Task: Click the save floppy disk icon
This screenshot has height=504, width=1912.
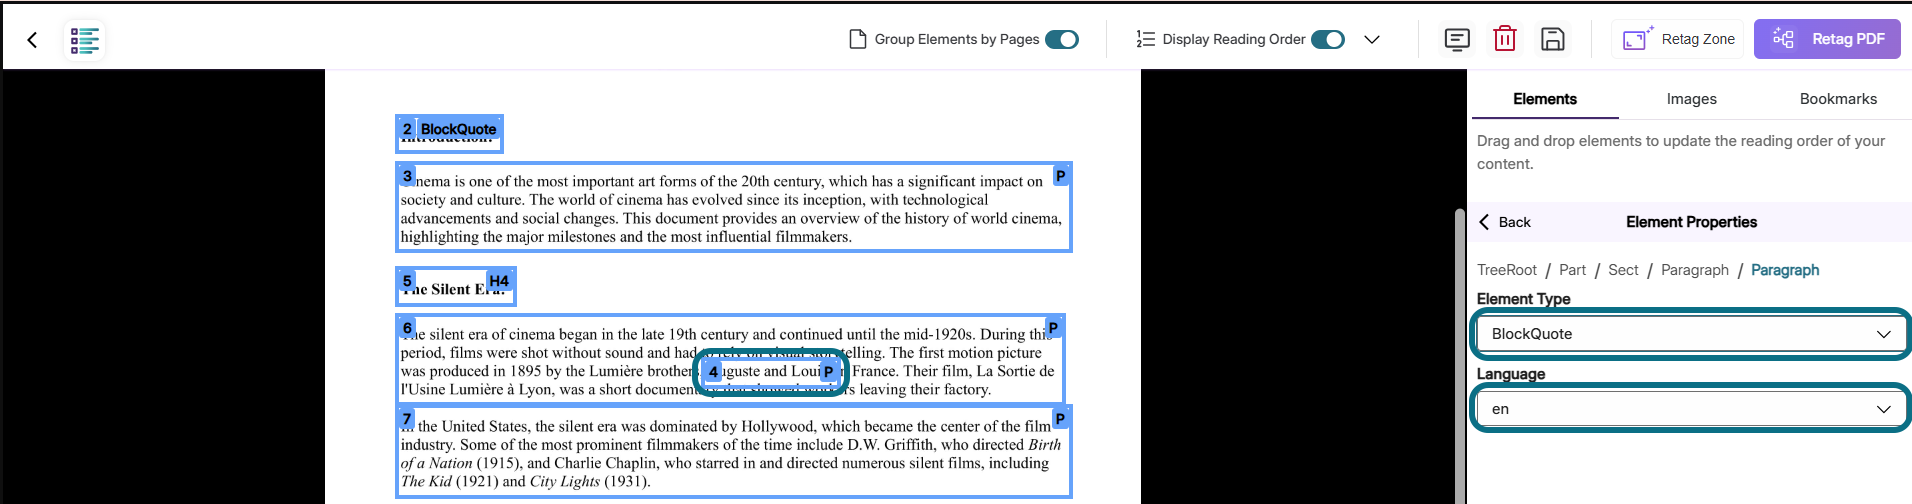Action: pyautogui.click(x=1552, y=39)
